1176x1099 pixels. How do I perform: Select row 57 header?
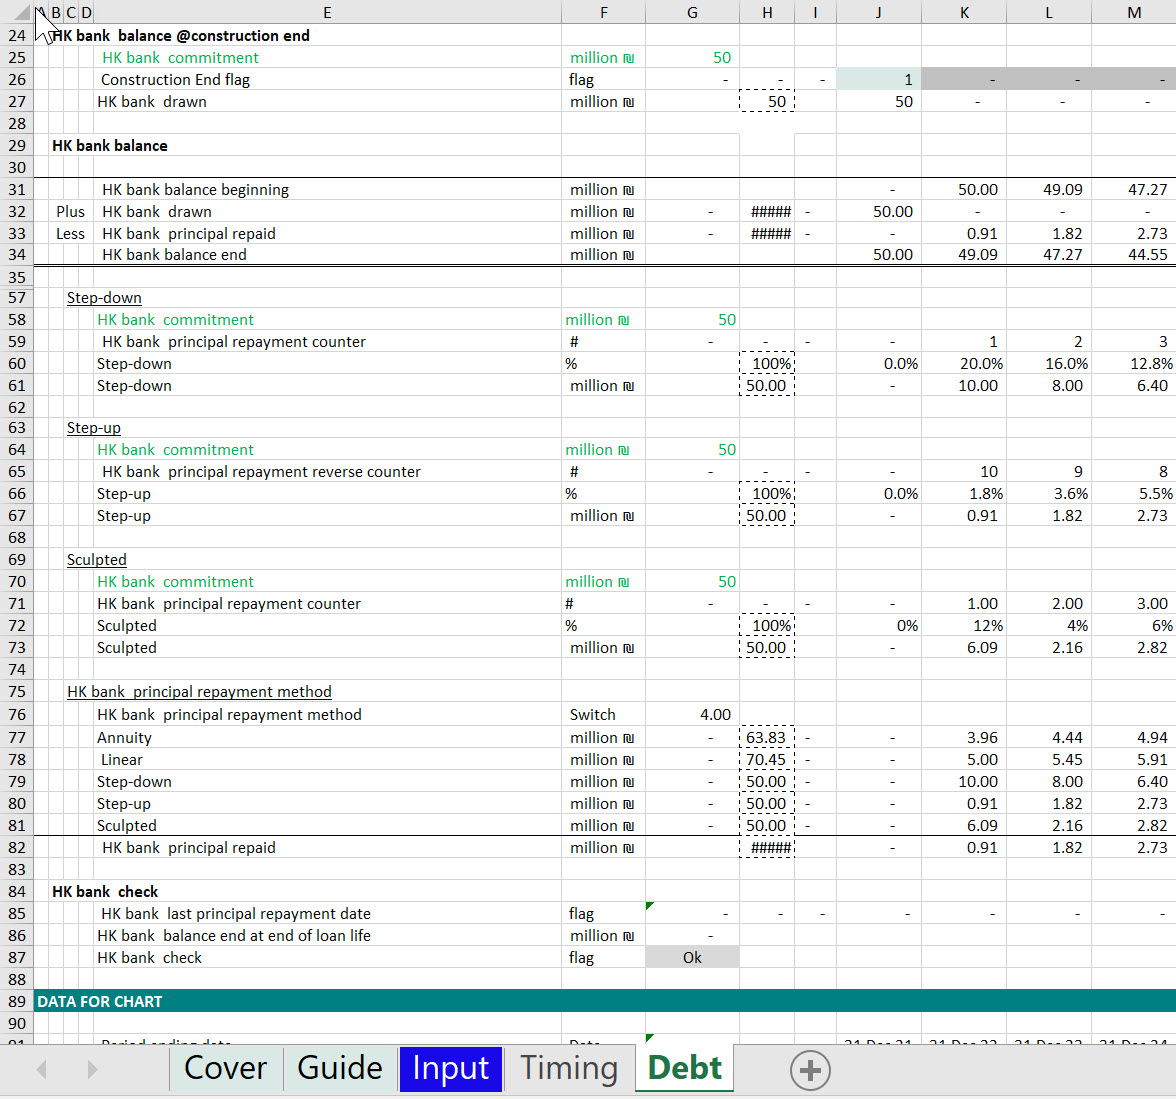pos(16,298)
